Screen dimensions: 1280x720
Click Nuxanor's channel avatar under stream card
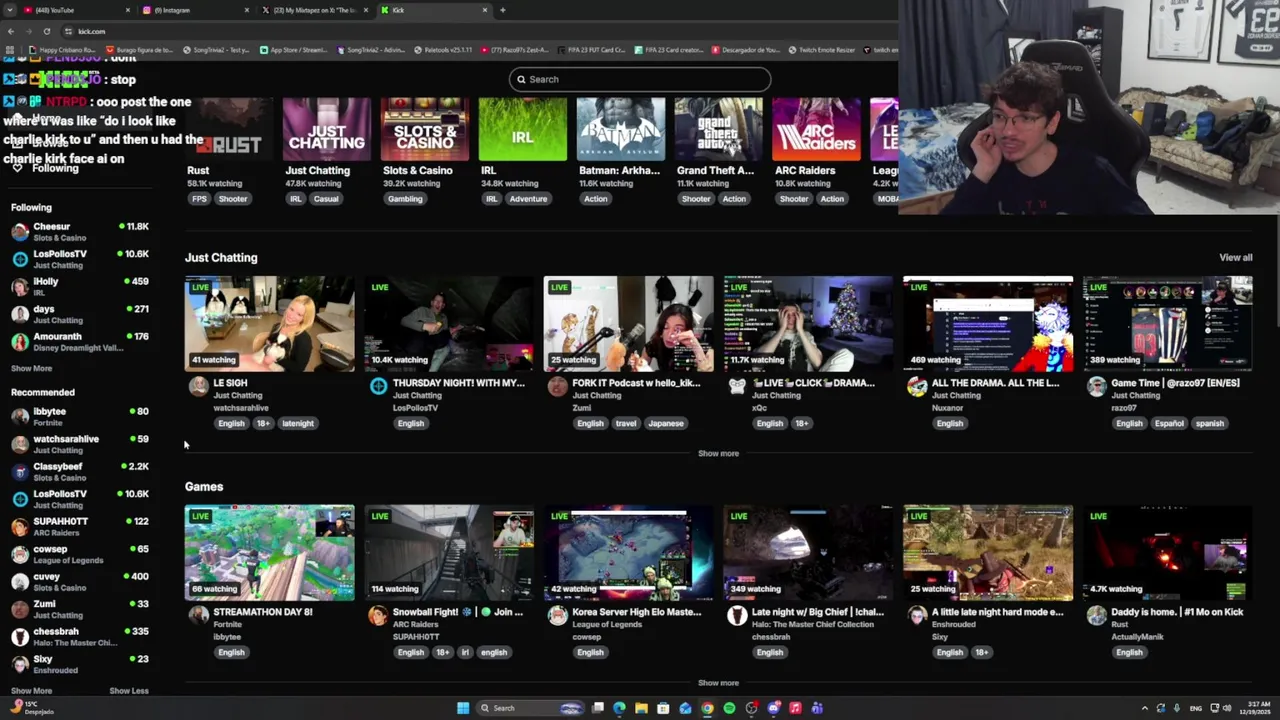click(x=917, y=387)
